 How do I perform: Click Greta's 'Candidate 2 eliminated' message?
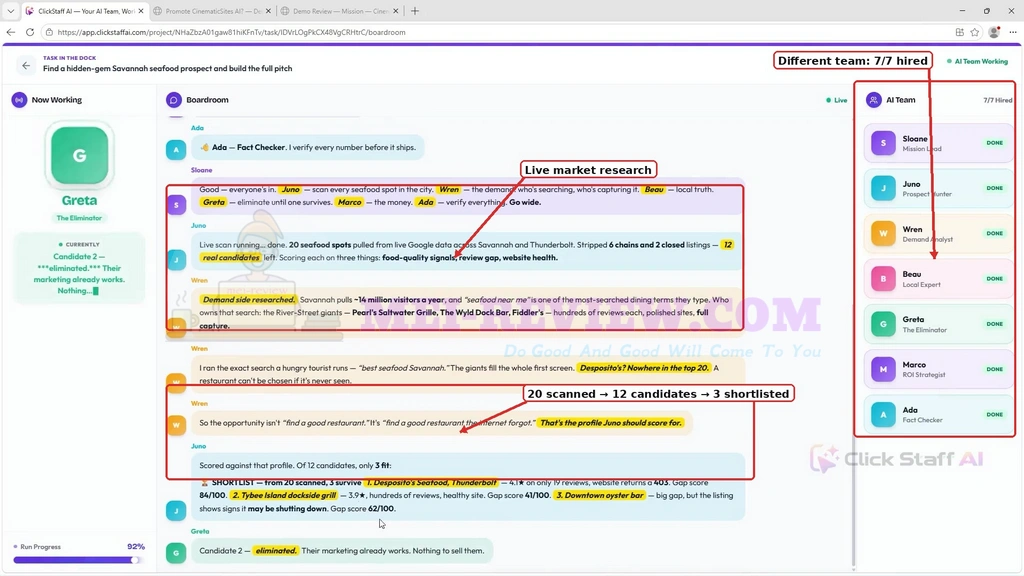pos(342,551)
